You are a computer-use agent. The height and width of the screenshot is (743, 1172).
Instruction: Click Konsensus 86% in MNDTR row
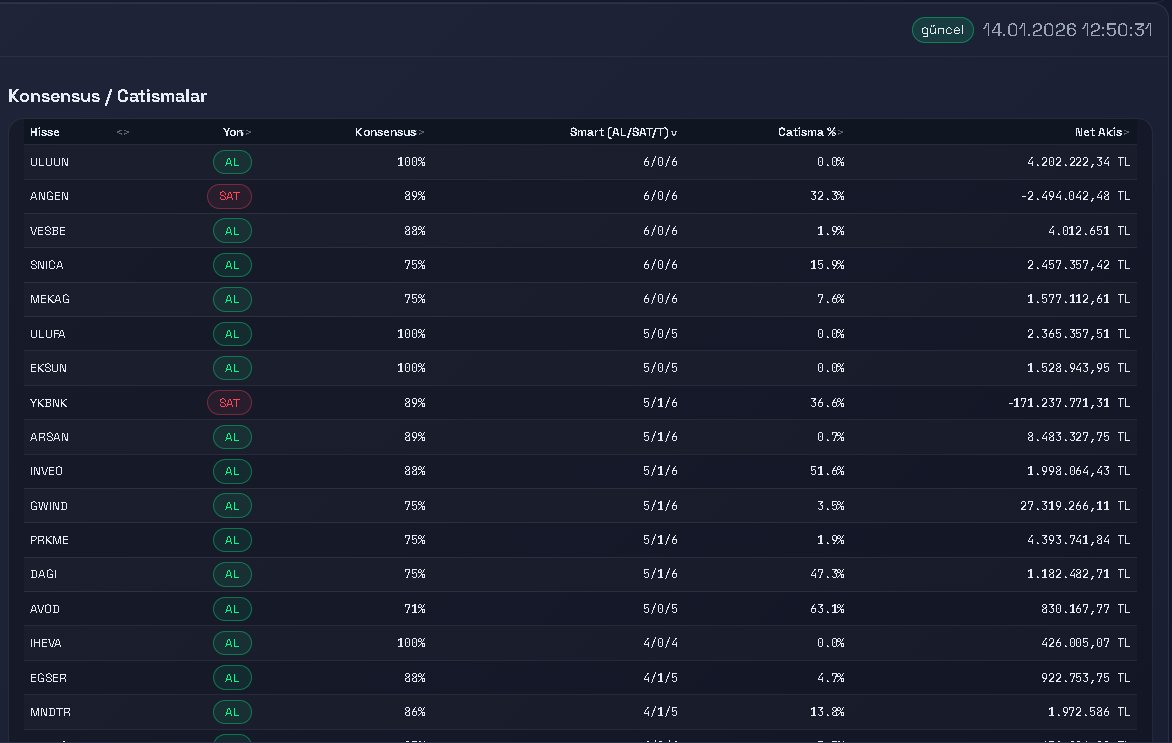point(415,712)
